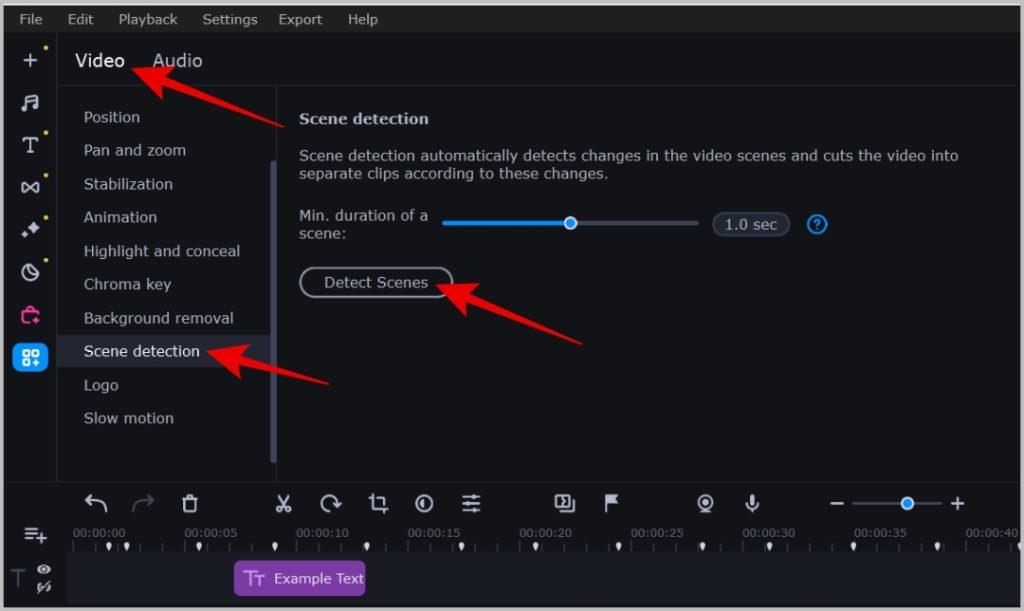
Task: Click the Add track icon
Action: (35, 535)
